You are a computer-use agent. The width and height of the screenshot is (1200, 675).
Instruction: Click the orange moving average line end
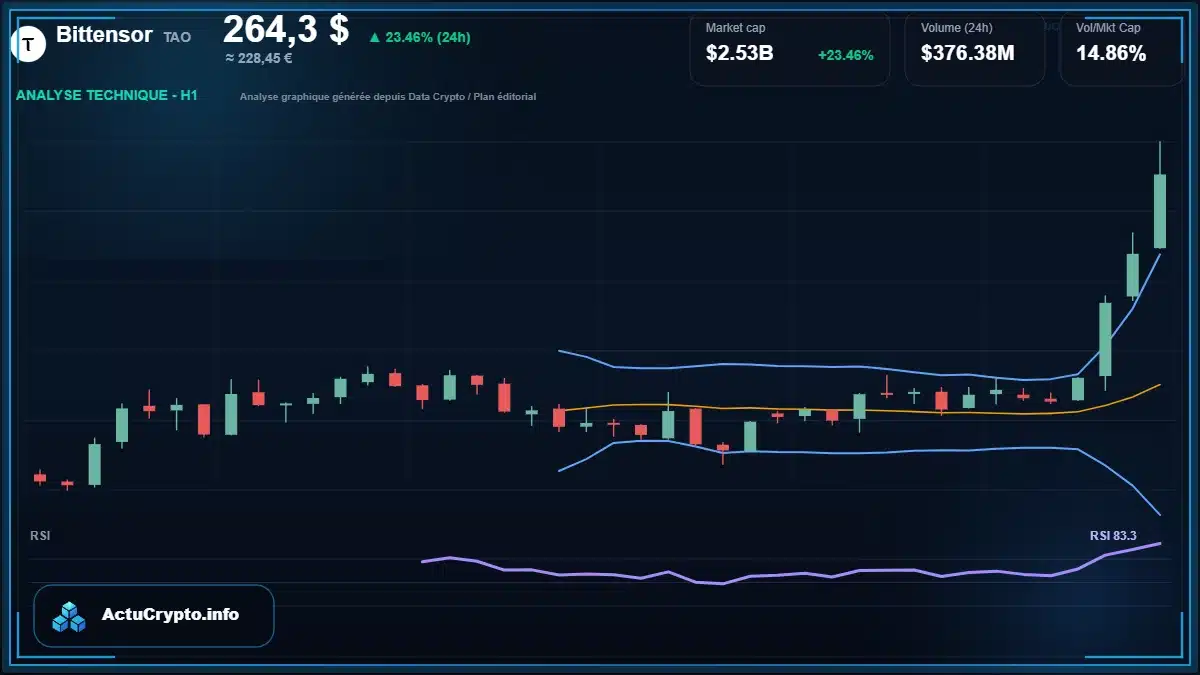pyautogui.click(x=1159, y=384)
